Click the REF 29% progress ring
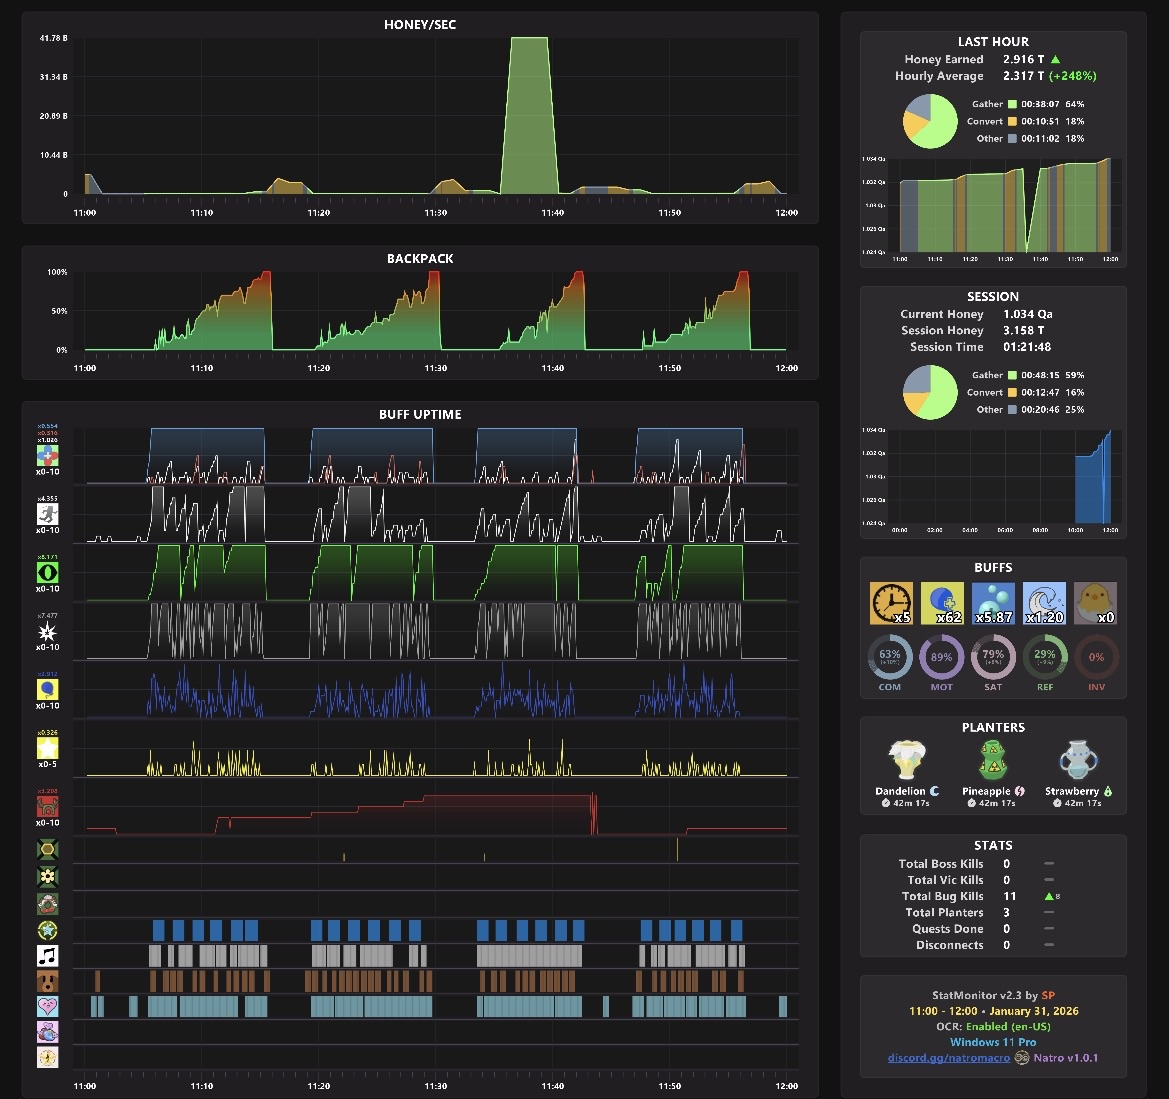This screenshot has height=1099, width=1169. point(1044,657)
